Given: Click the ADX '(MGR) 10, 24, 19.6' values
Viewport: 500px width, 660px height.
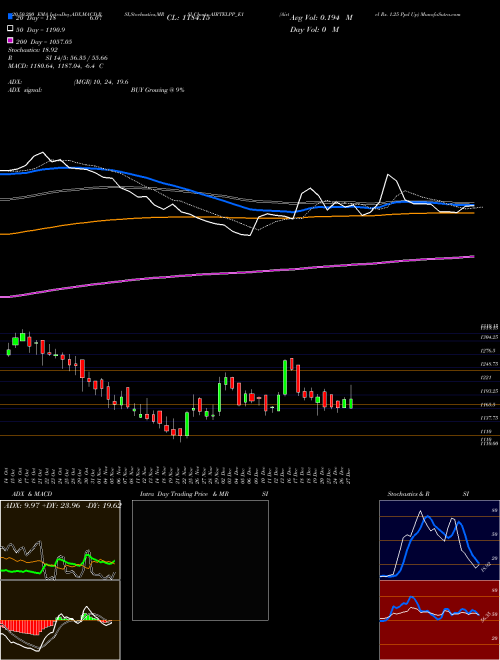Looking at the screenshot, I should (101, 82).
